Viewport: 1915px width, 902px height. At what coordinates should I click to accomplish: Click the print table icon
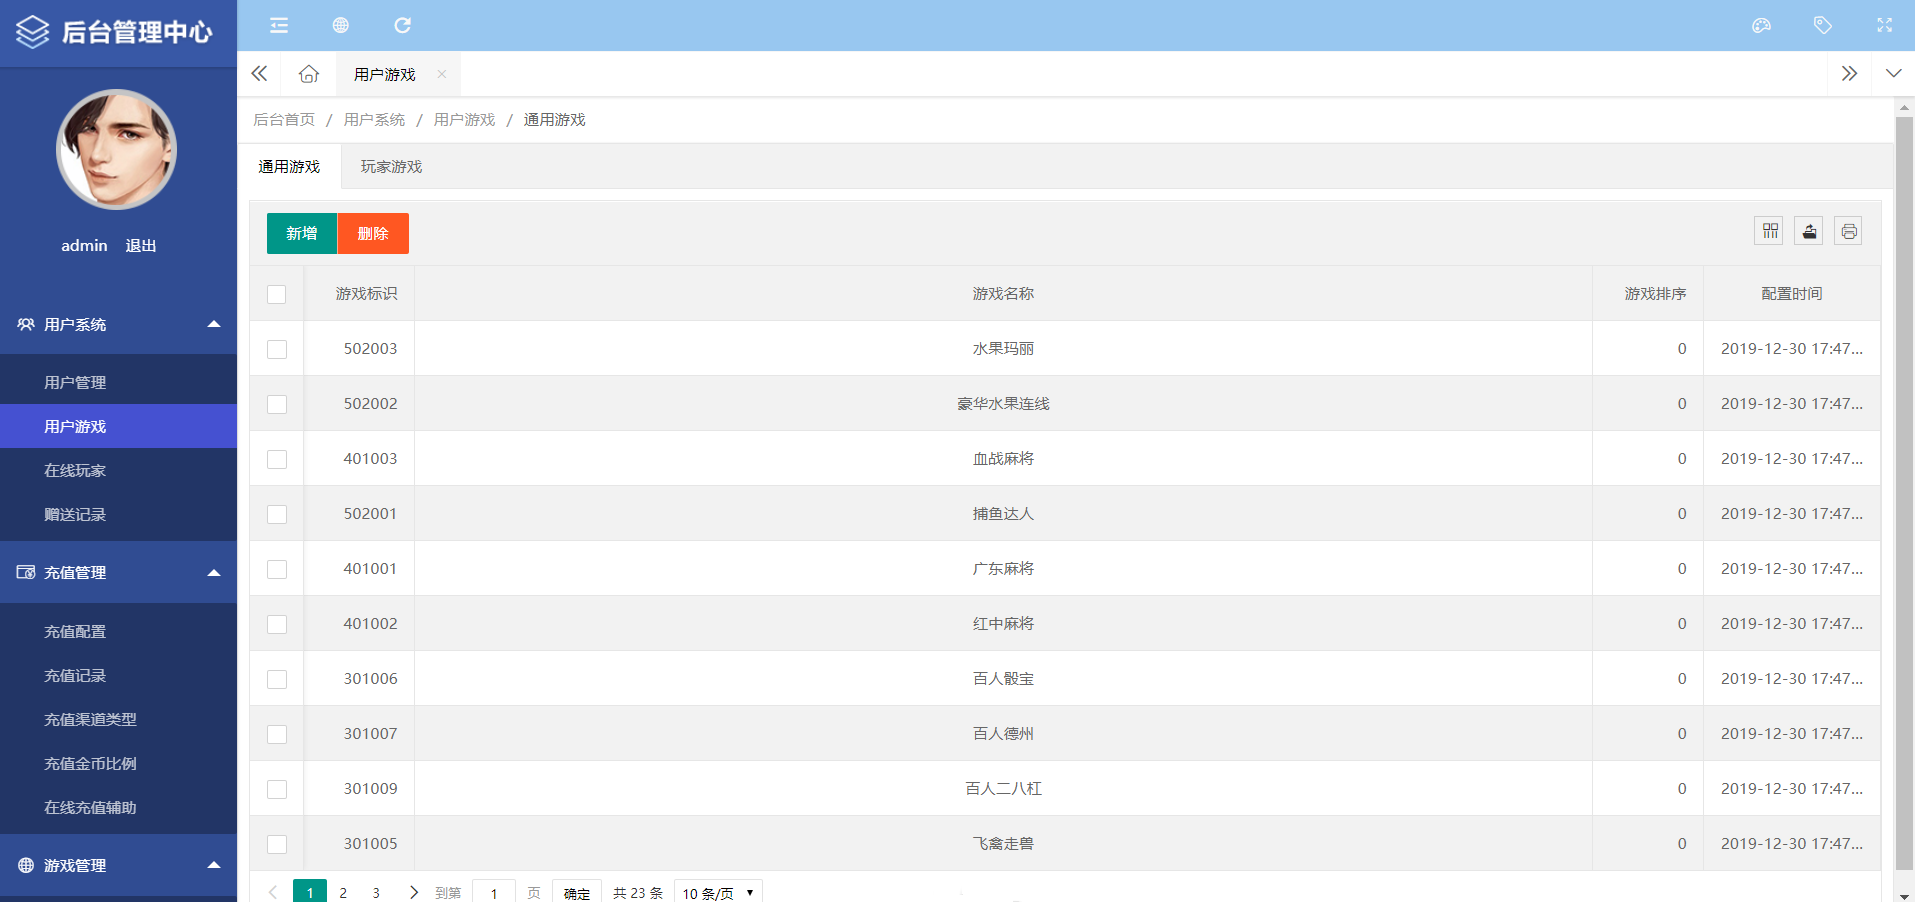coord(1848,231)
